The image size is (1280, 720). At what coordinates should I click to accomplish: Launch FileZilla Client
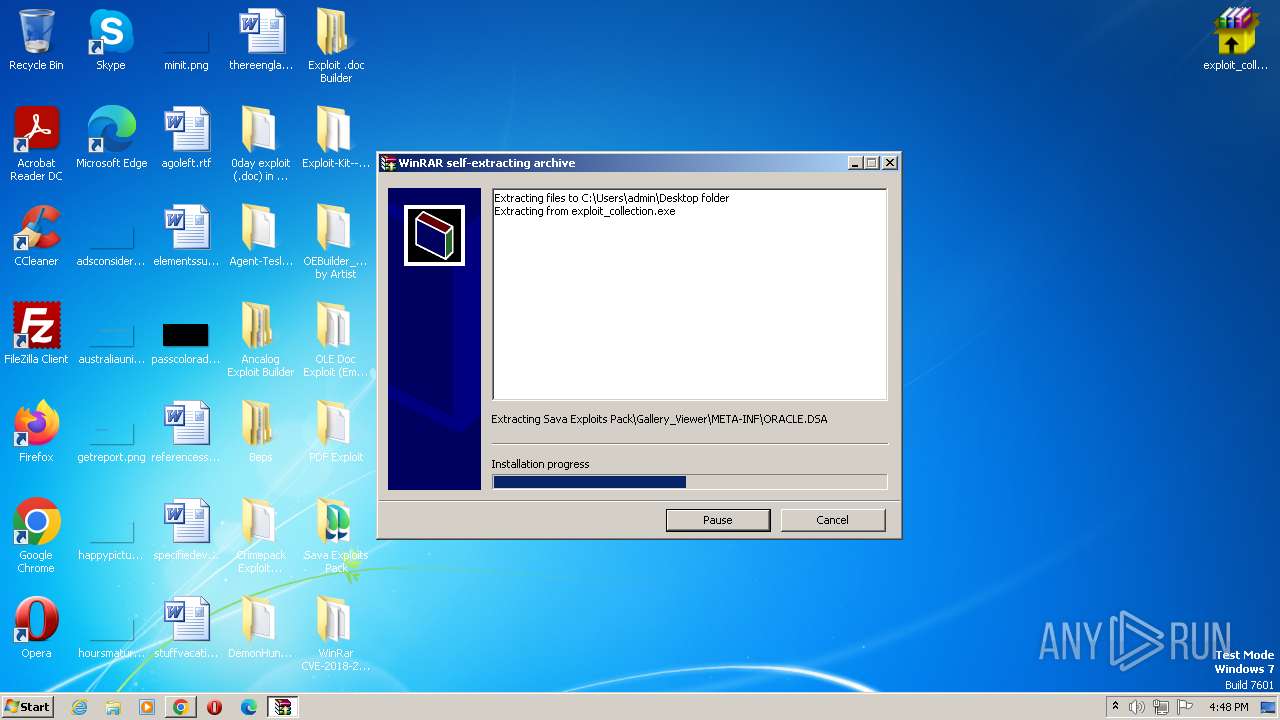[36, 334]
